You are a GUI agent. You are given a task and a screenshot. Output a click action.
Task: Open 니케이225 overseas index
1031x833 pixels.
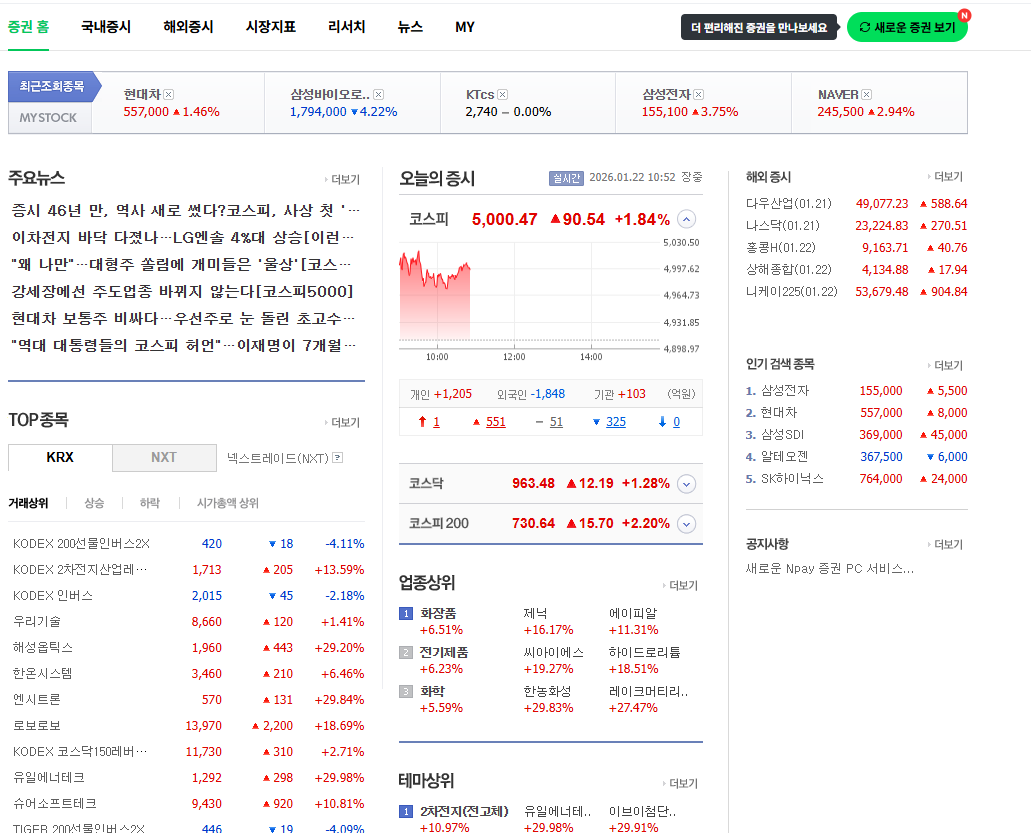[x=792, y=292]
